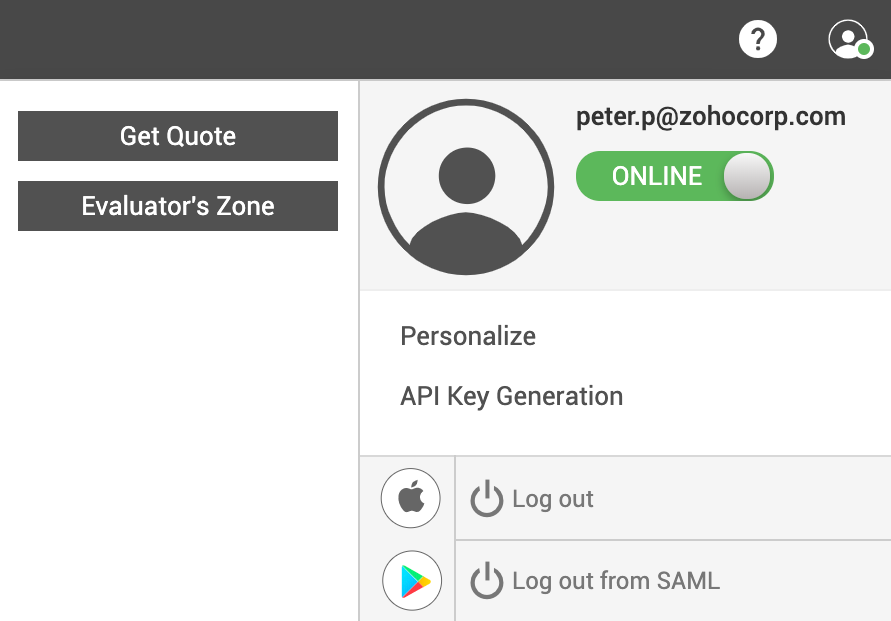The image size is (891, 621).
Task: Click the green status dot on the header profile icon
Action: (x=864, y=49)
